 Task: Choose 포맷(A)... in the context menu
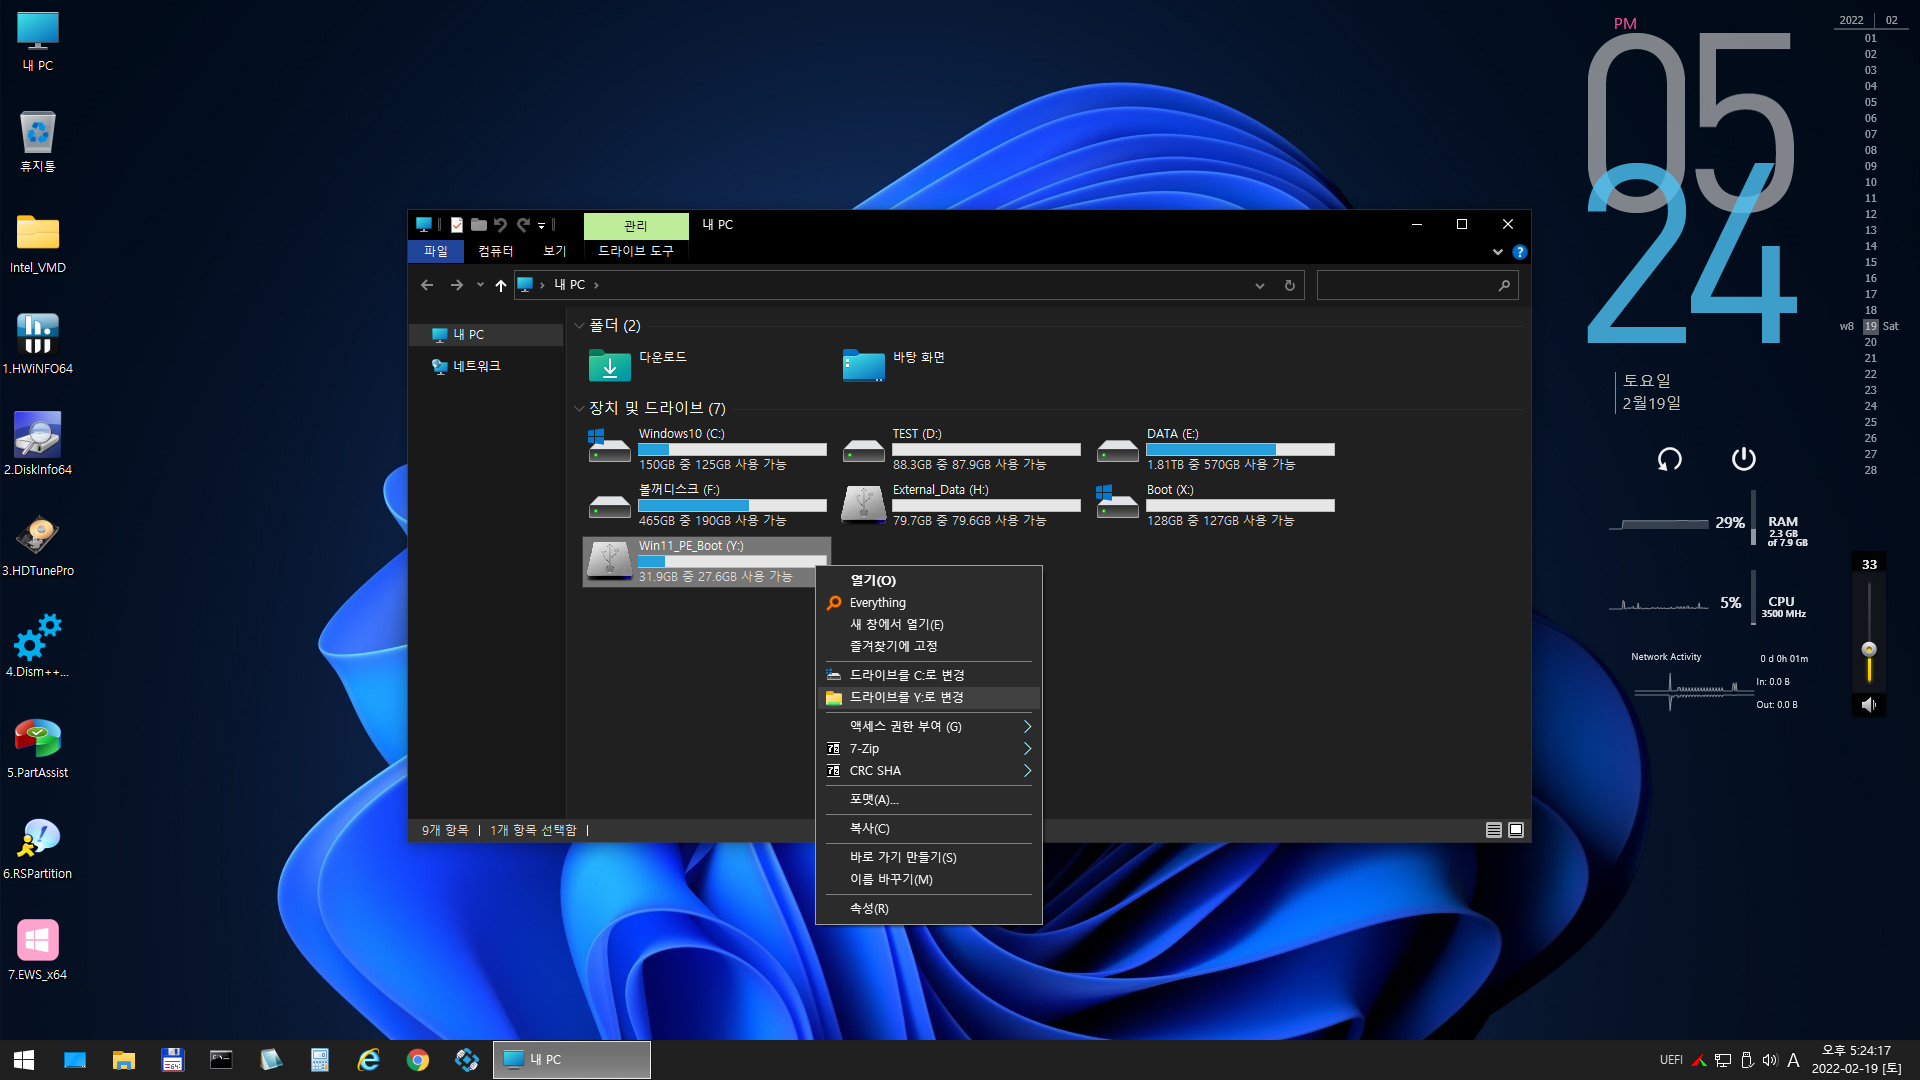[x=929, y=800]
